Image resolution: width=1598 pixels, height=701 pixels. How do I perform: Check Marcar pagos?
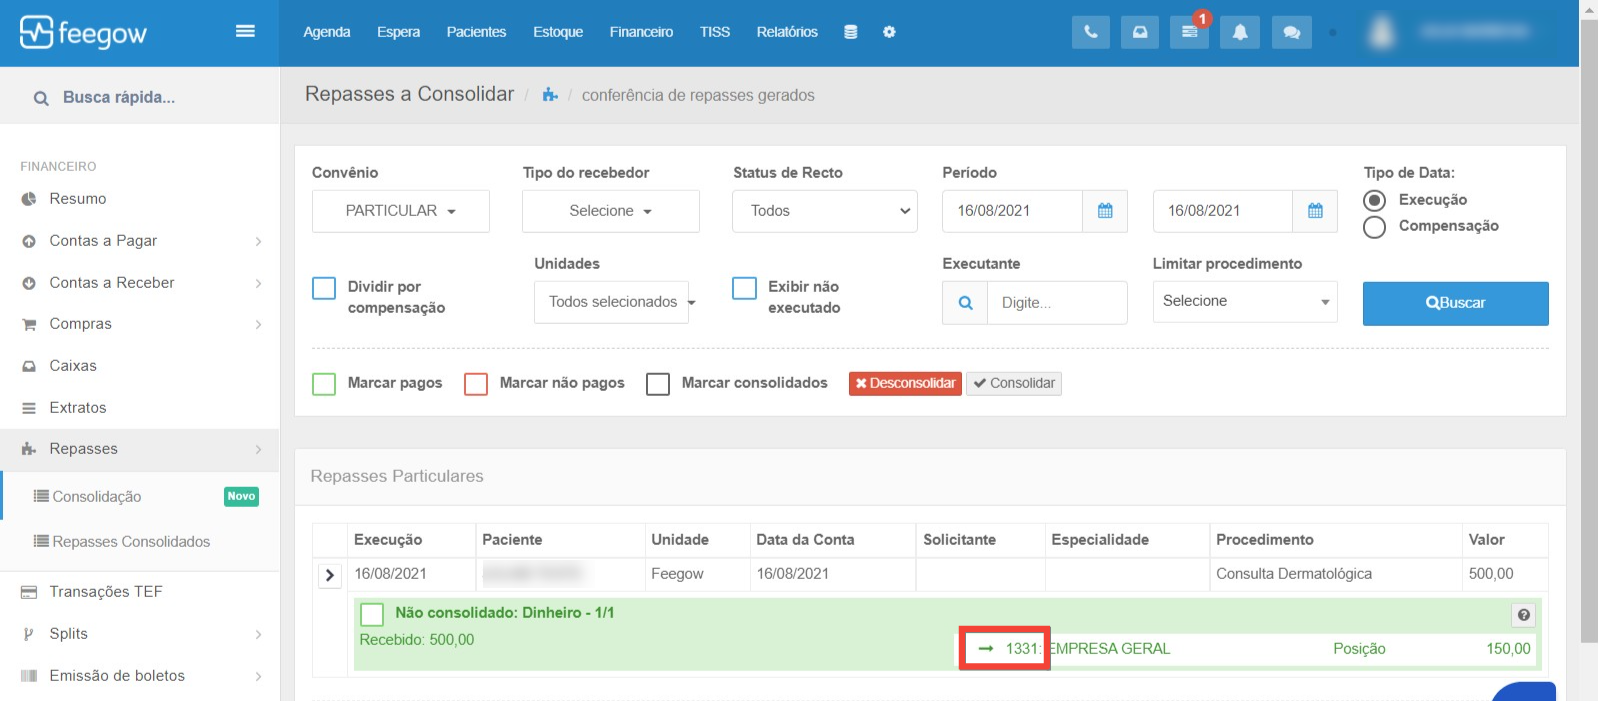click(324, 384)
